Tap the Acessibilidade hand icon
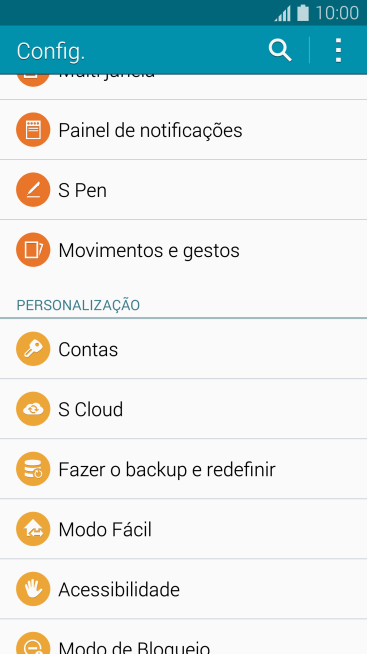Image resolution: width=367 pixels, height=654 pixels. pyautogui.click(x=33, y=589)
